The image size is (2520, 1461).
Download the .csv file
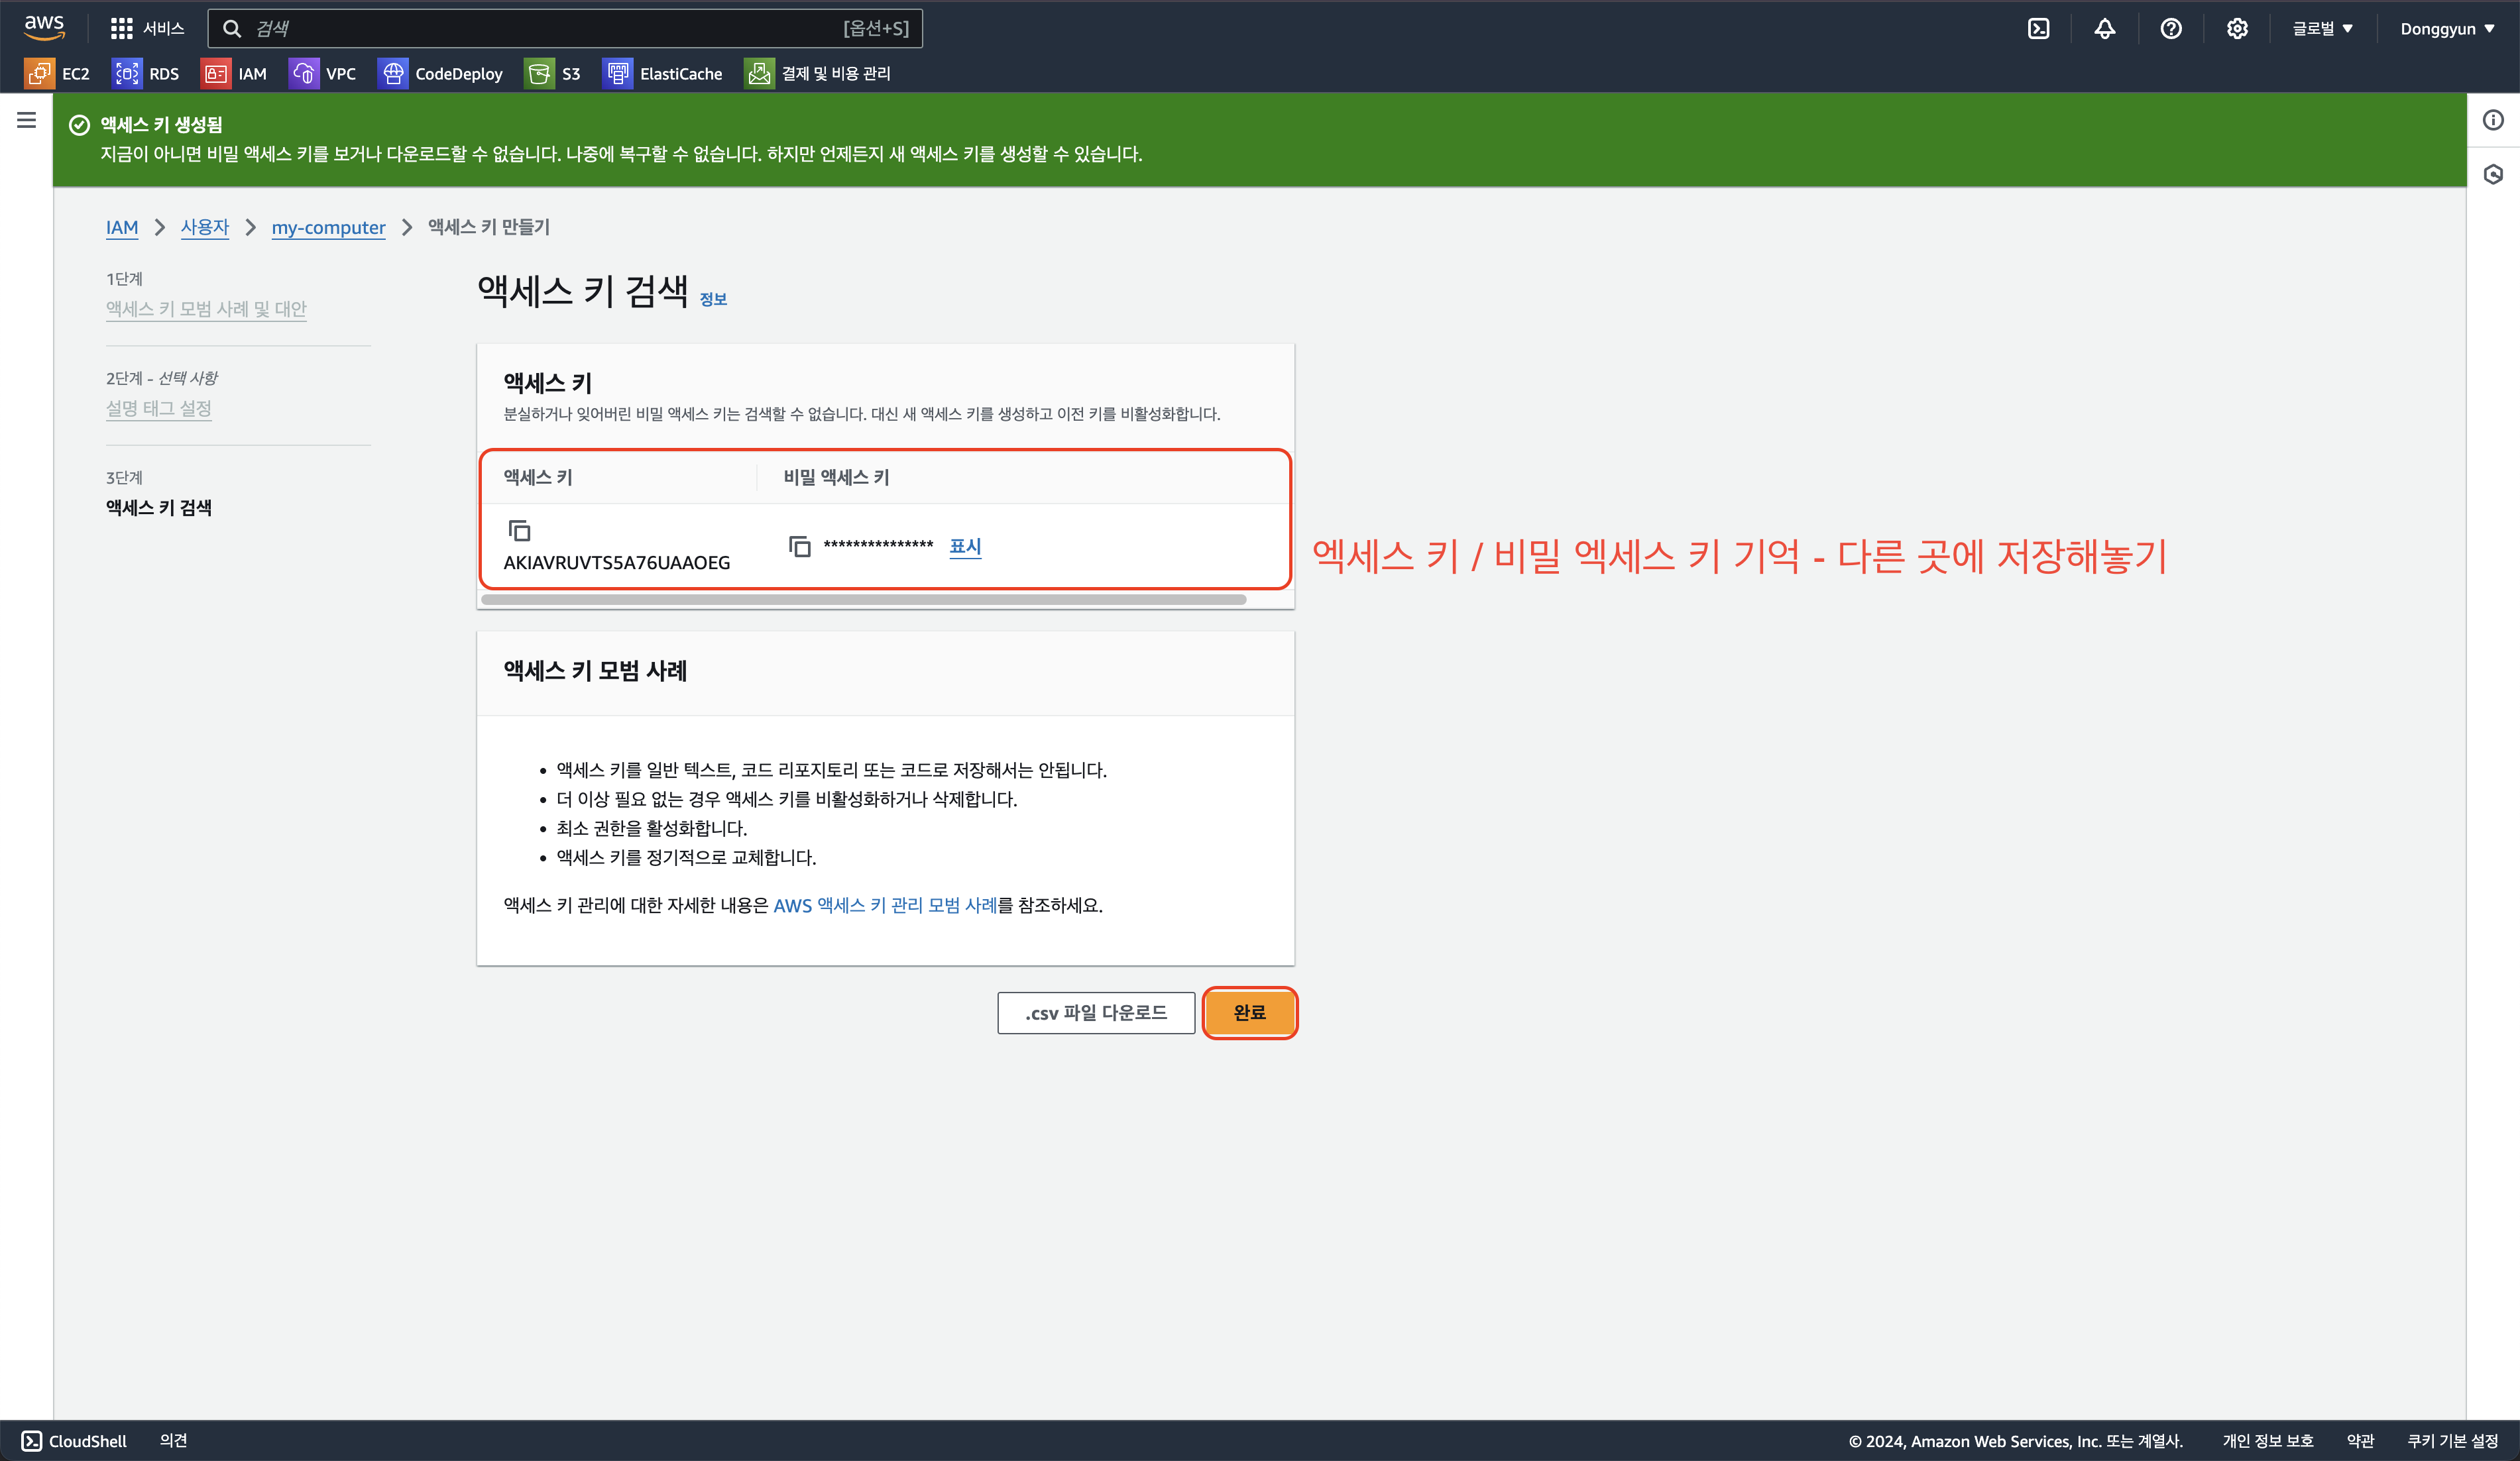pos(1095,1013)
